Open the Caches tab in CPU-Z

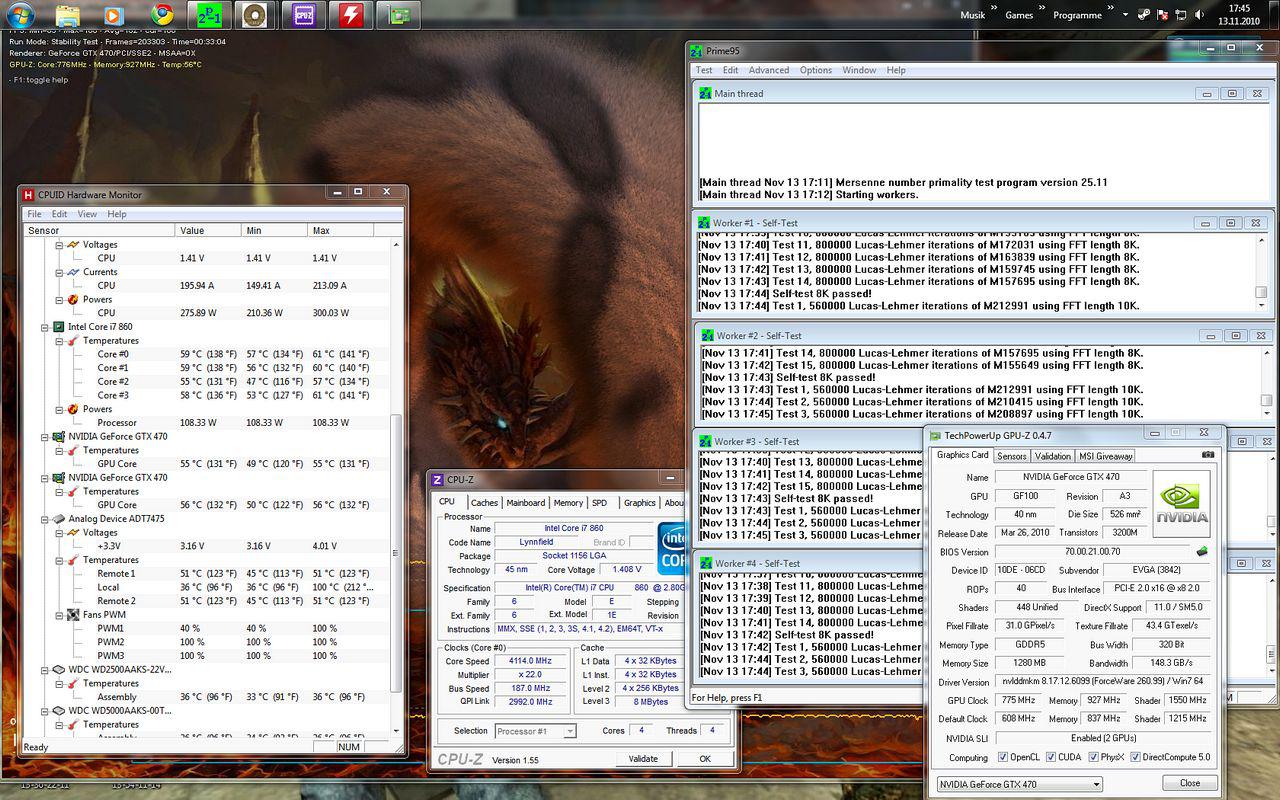click(484, 503)
